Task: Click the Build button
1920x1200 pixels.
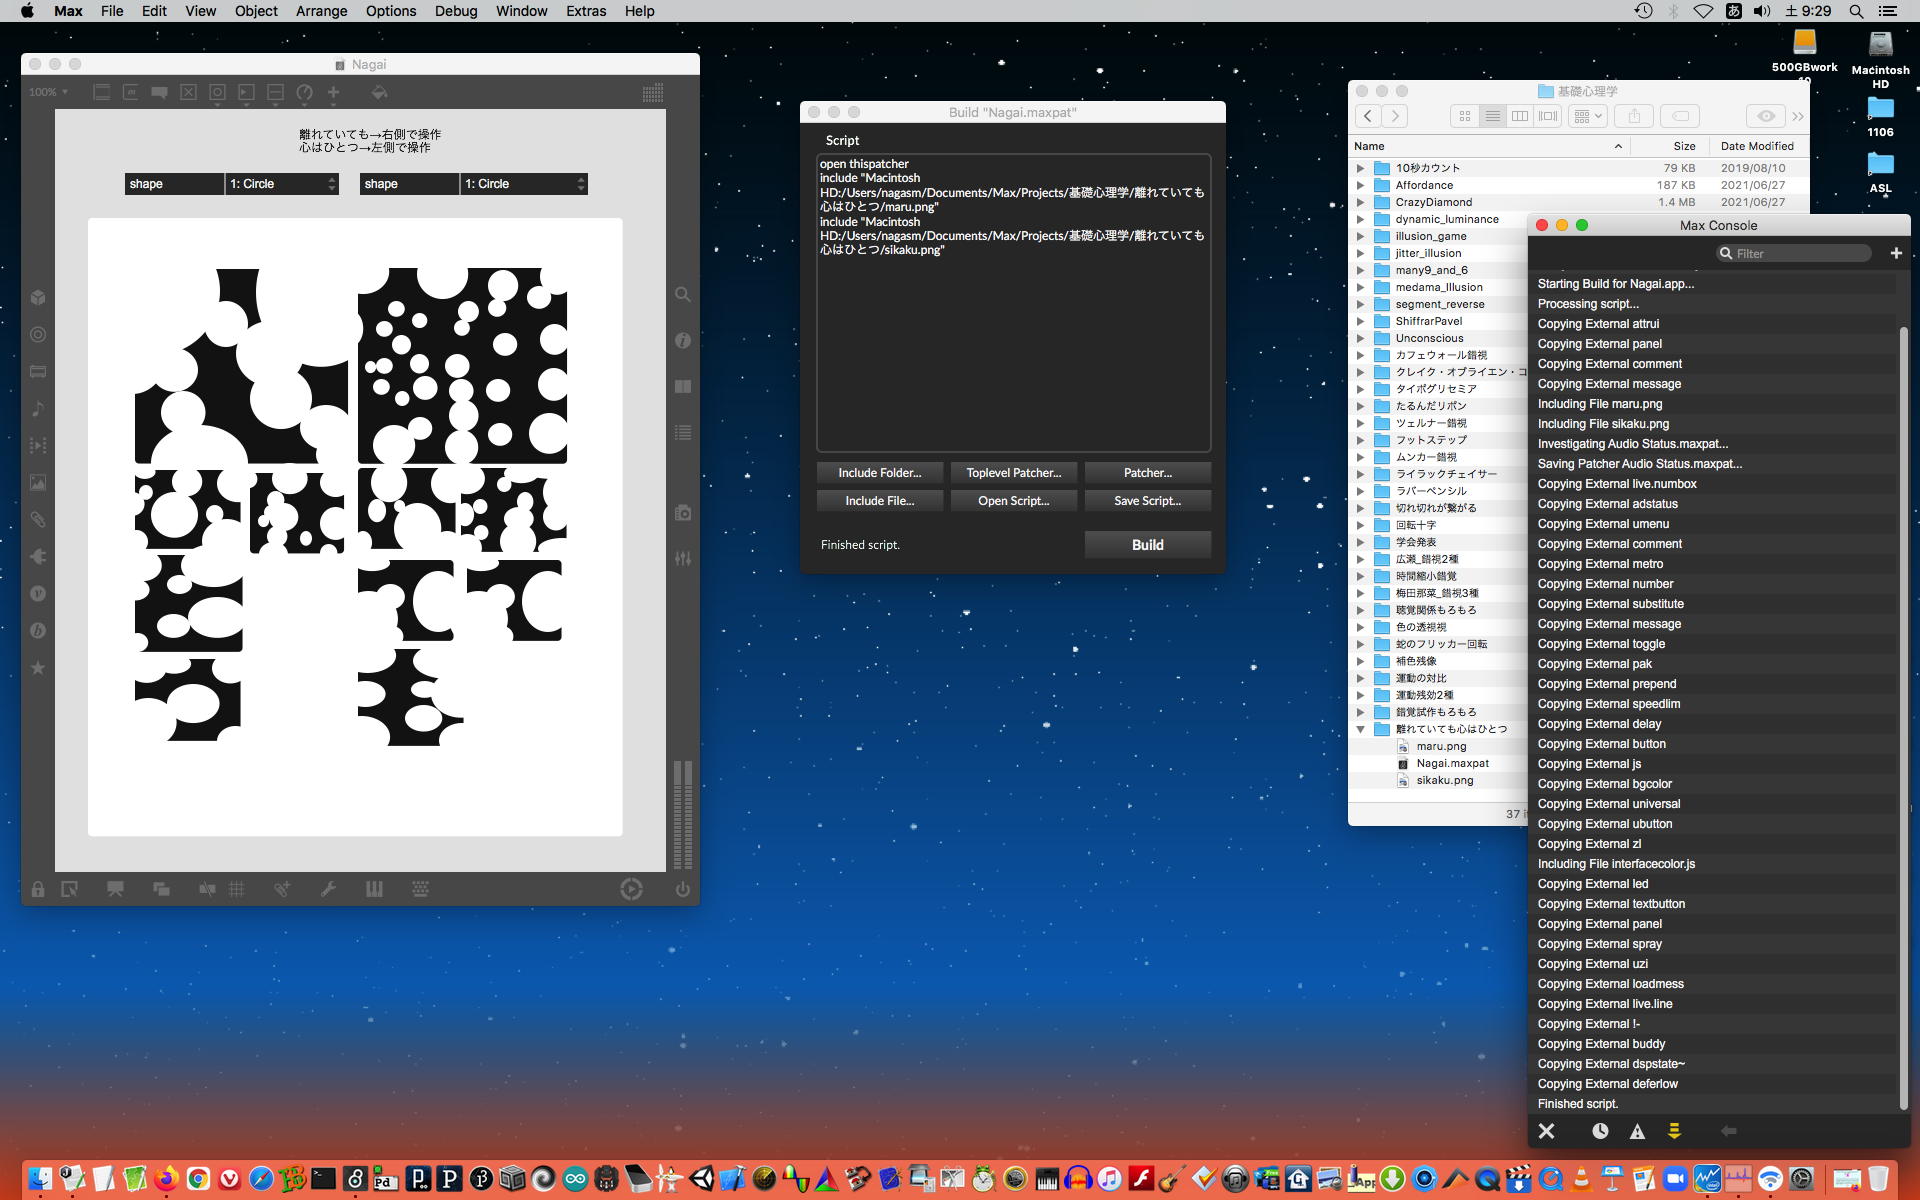Action: coord(1147,545)
